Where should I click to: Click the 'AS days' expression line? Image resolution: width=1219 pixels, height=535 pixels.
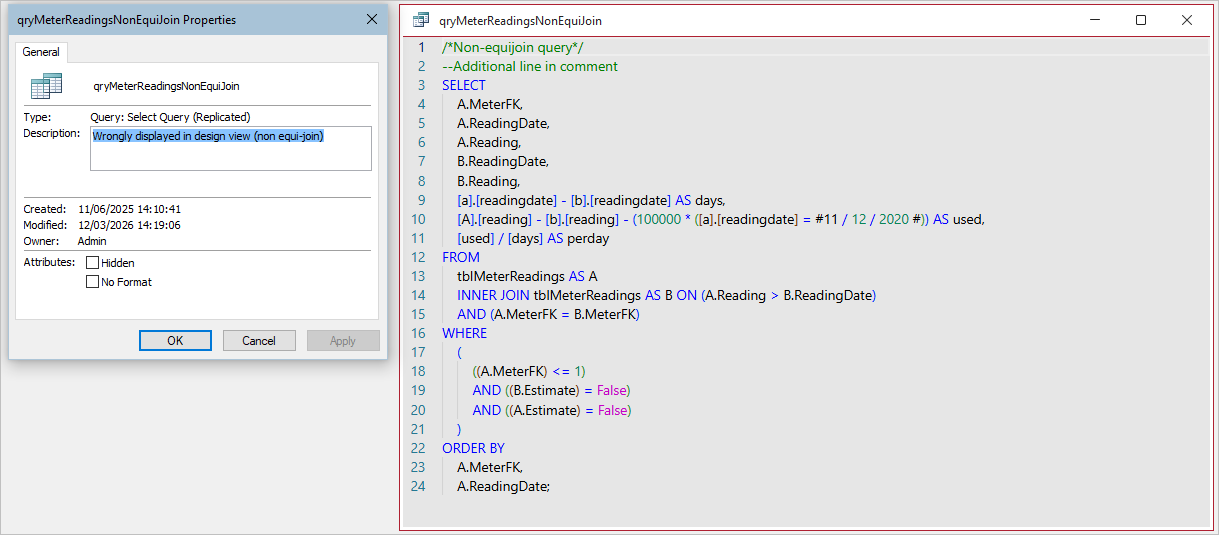(591, 200)
